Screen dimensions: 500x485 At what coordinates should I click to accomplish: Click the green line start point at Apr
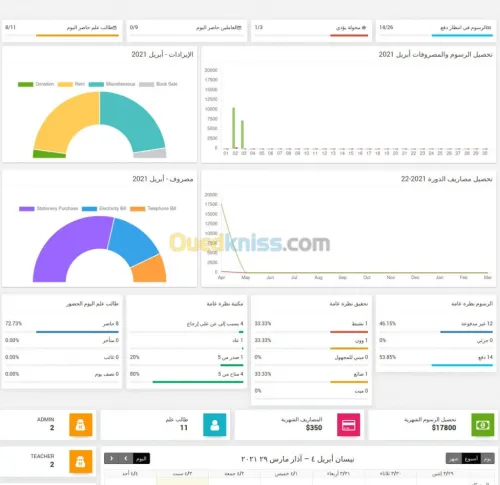(x=222, y=204)
